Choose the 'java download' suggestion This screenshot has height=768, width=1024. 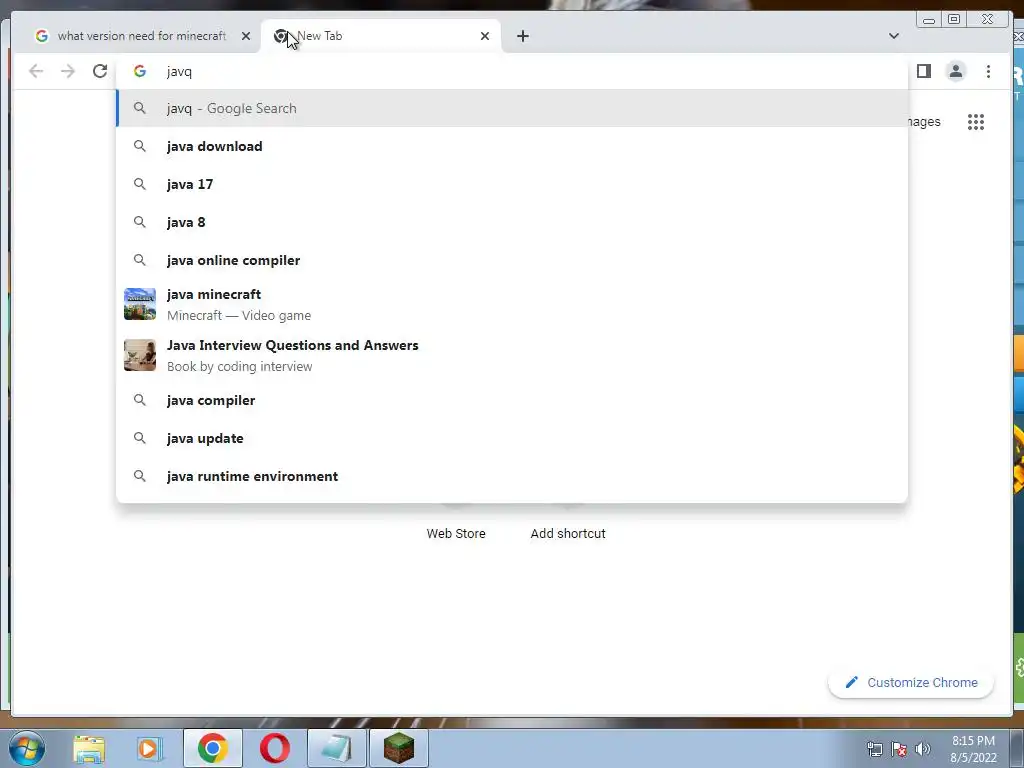click(512, 146)
